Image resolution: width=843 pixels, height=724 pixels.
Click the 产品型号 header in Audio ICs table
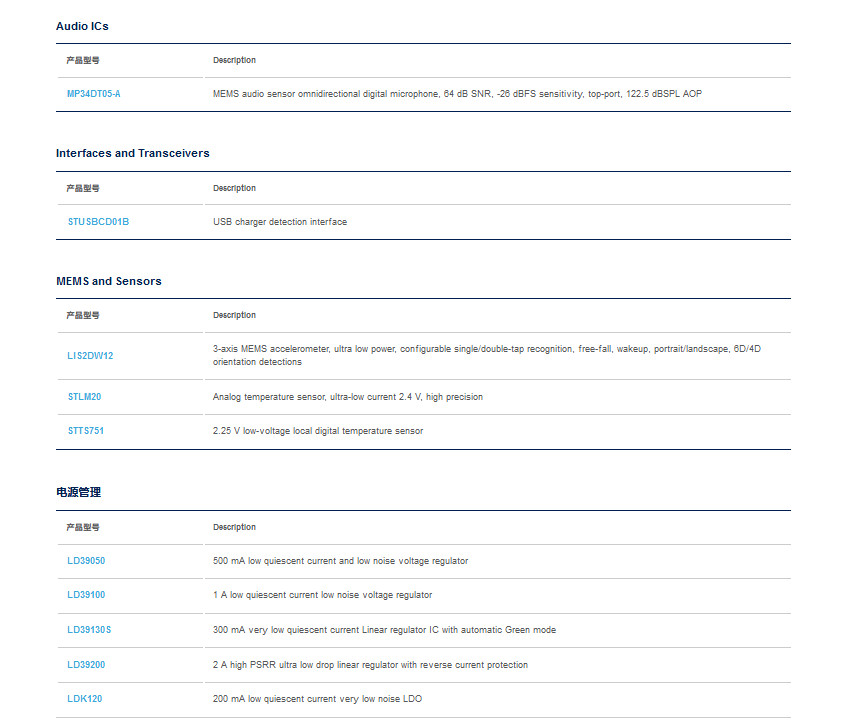(83, 60)
